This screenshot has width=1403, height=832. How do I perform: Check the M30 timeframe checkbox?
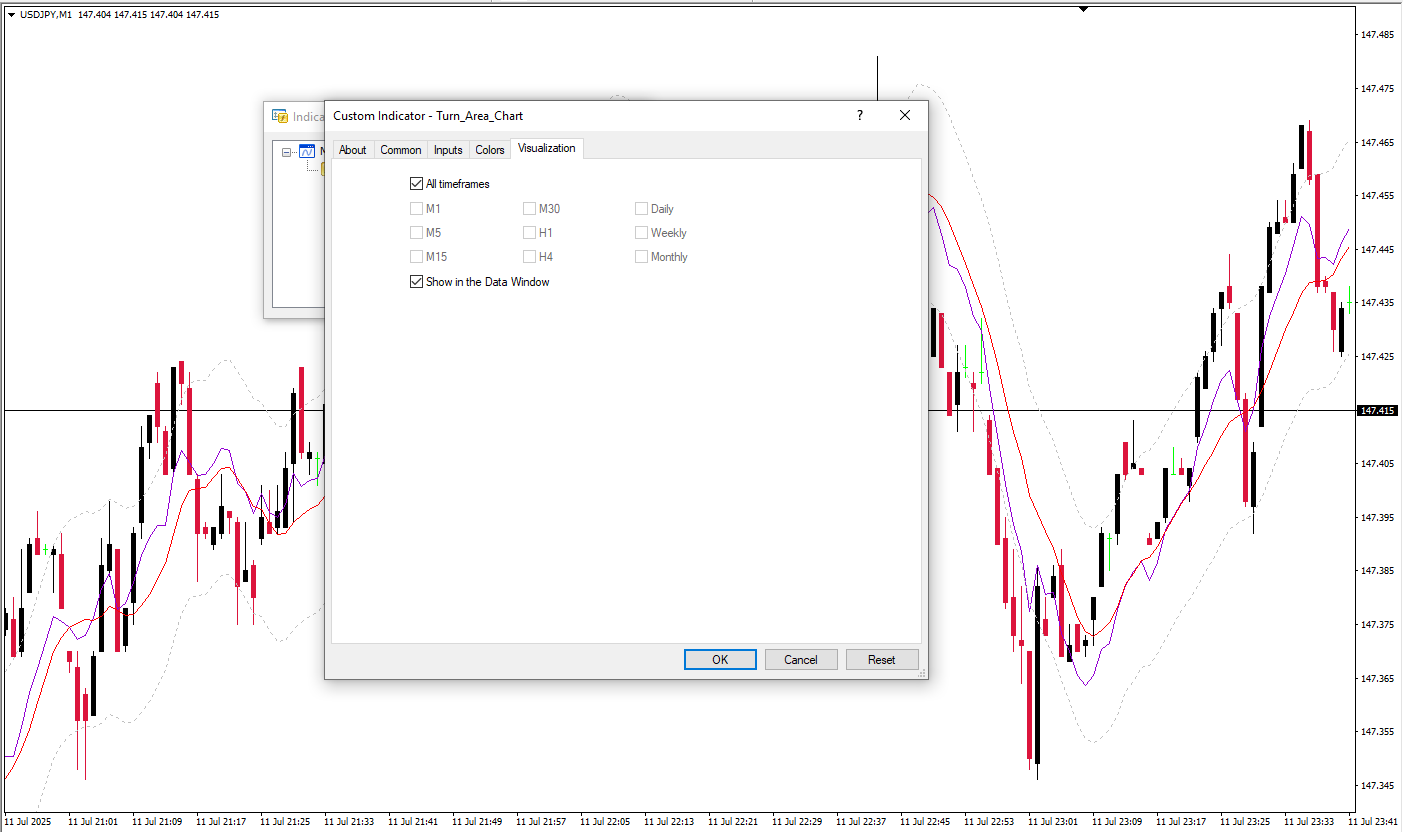point(529,209)
